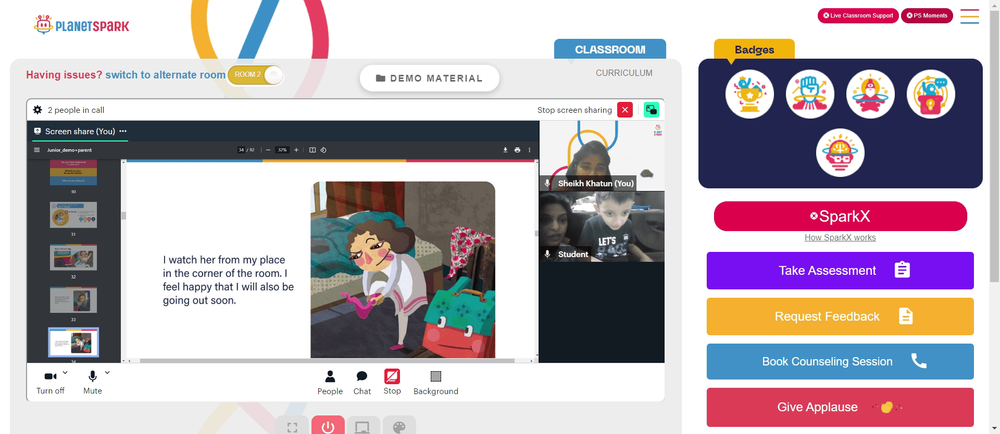Click the laptop screen icon
This screenshot has height=434, width=1000.
363,426
